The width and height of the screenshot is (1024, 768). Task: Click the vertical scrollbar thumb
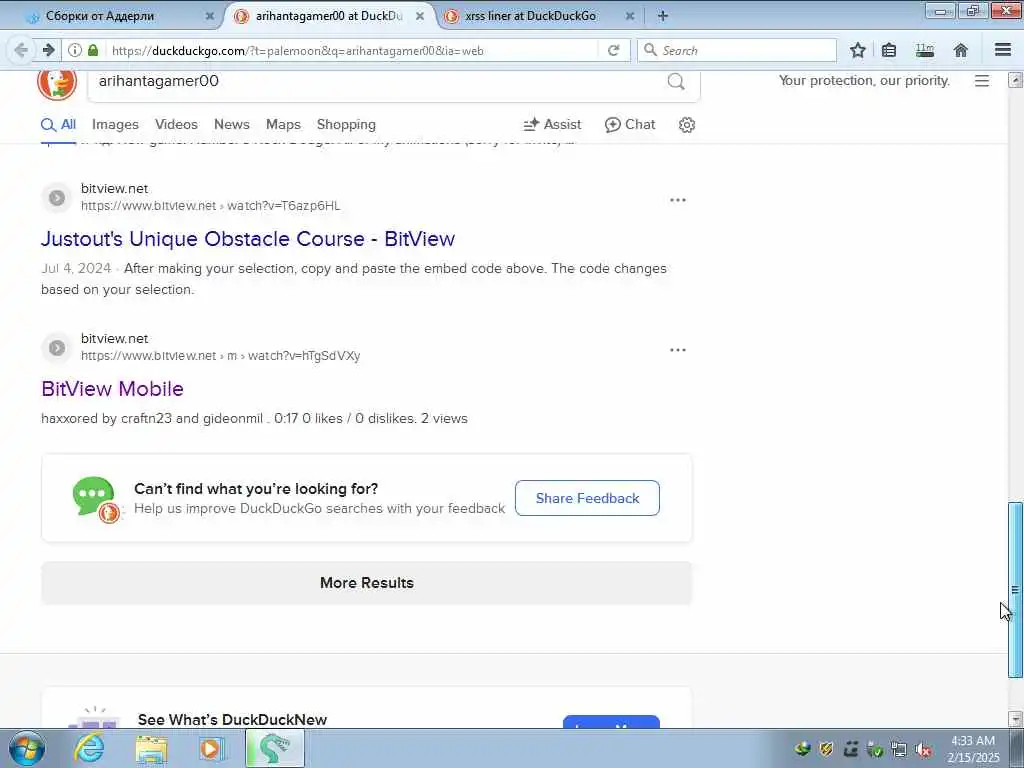tap(1015, 590)
